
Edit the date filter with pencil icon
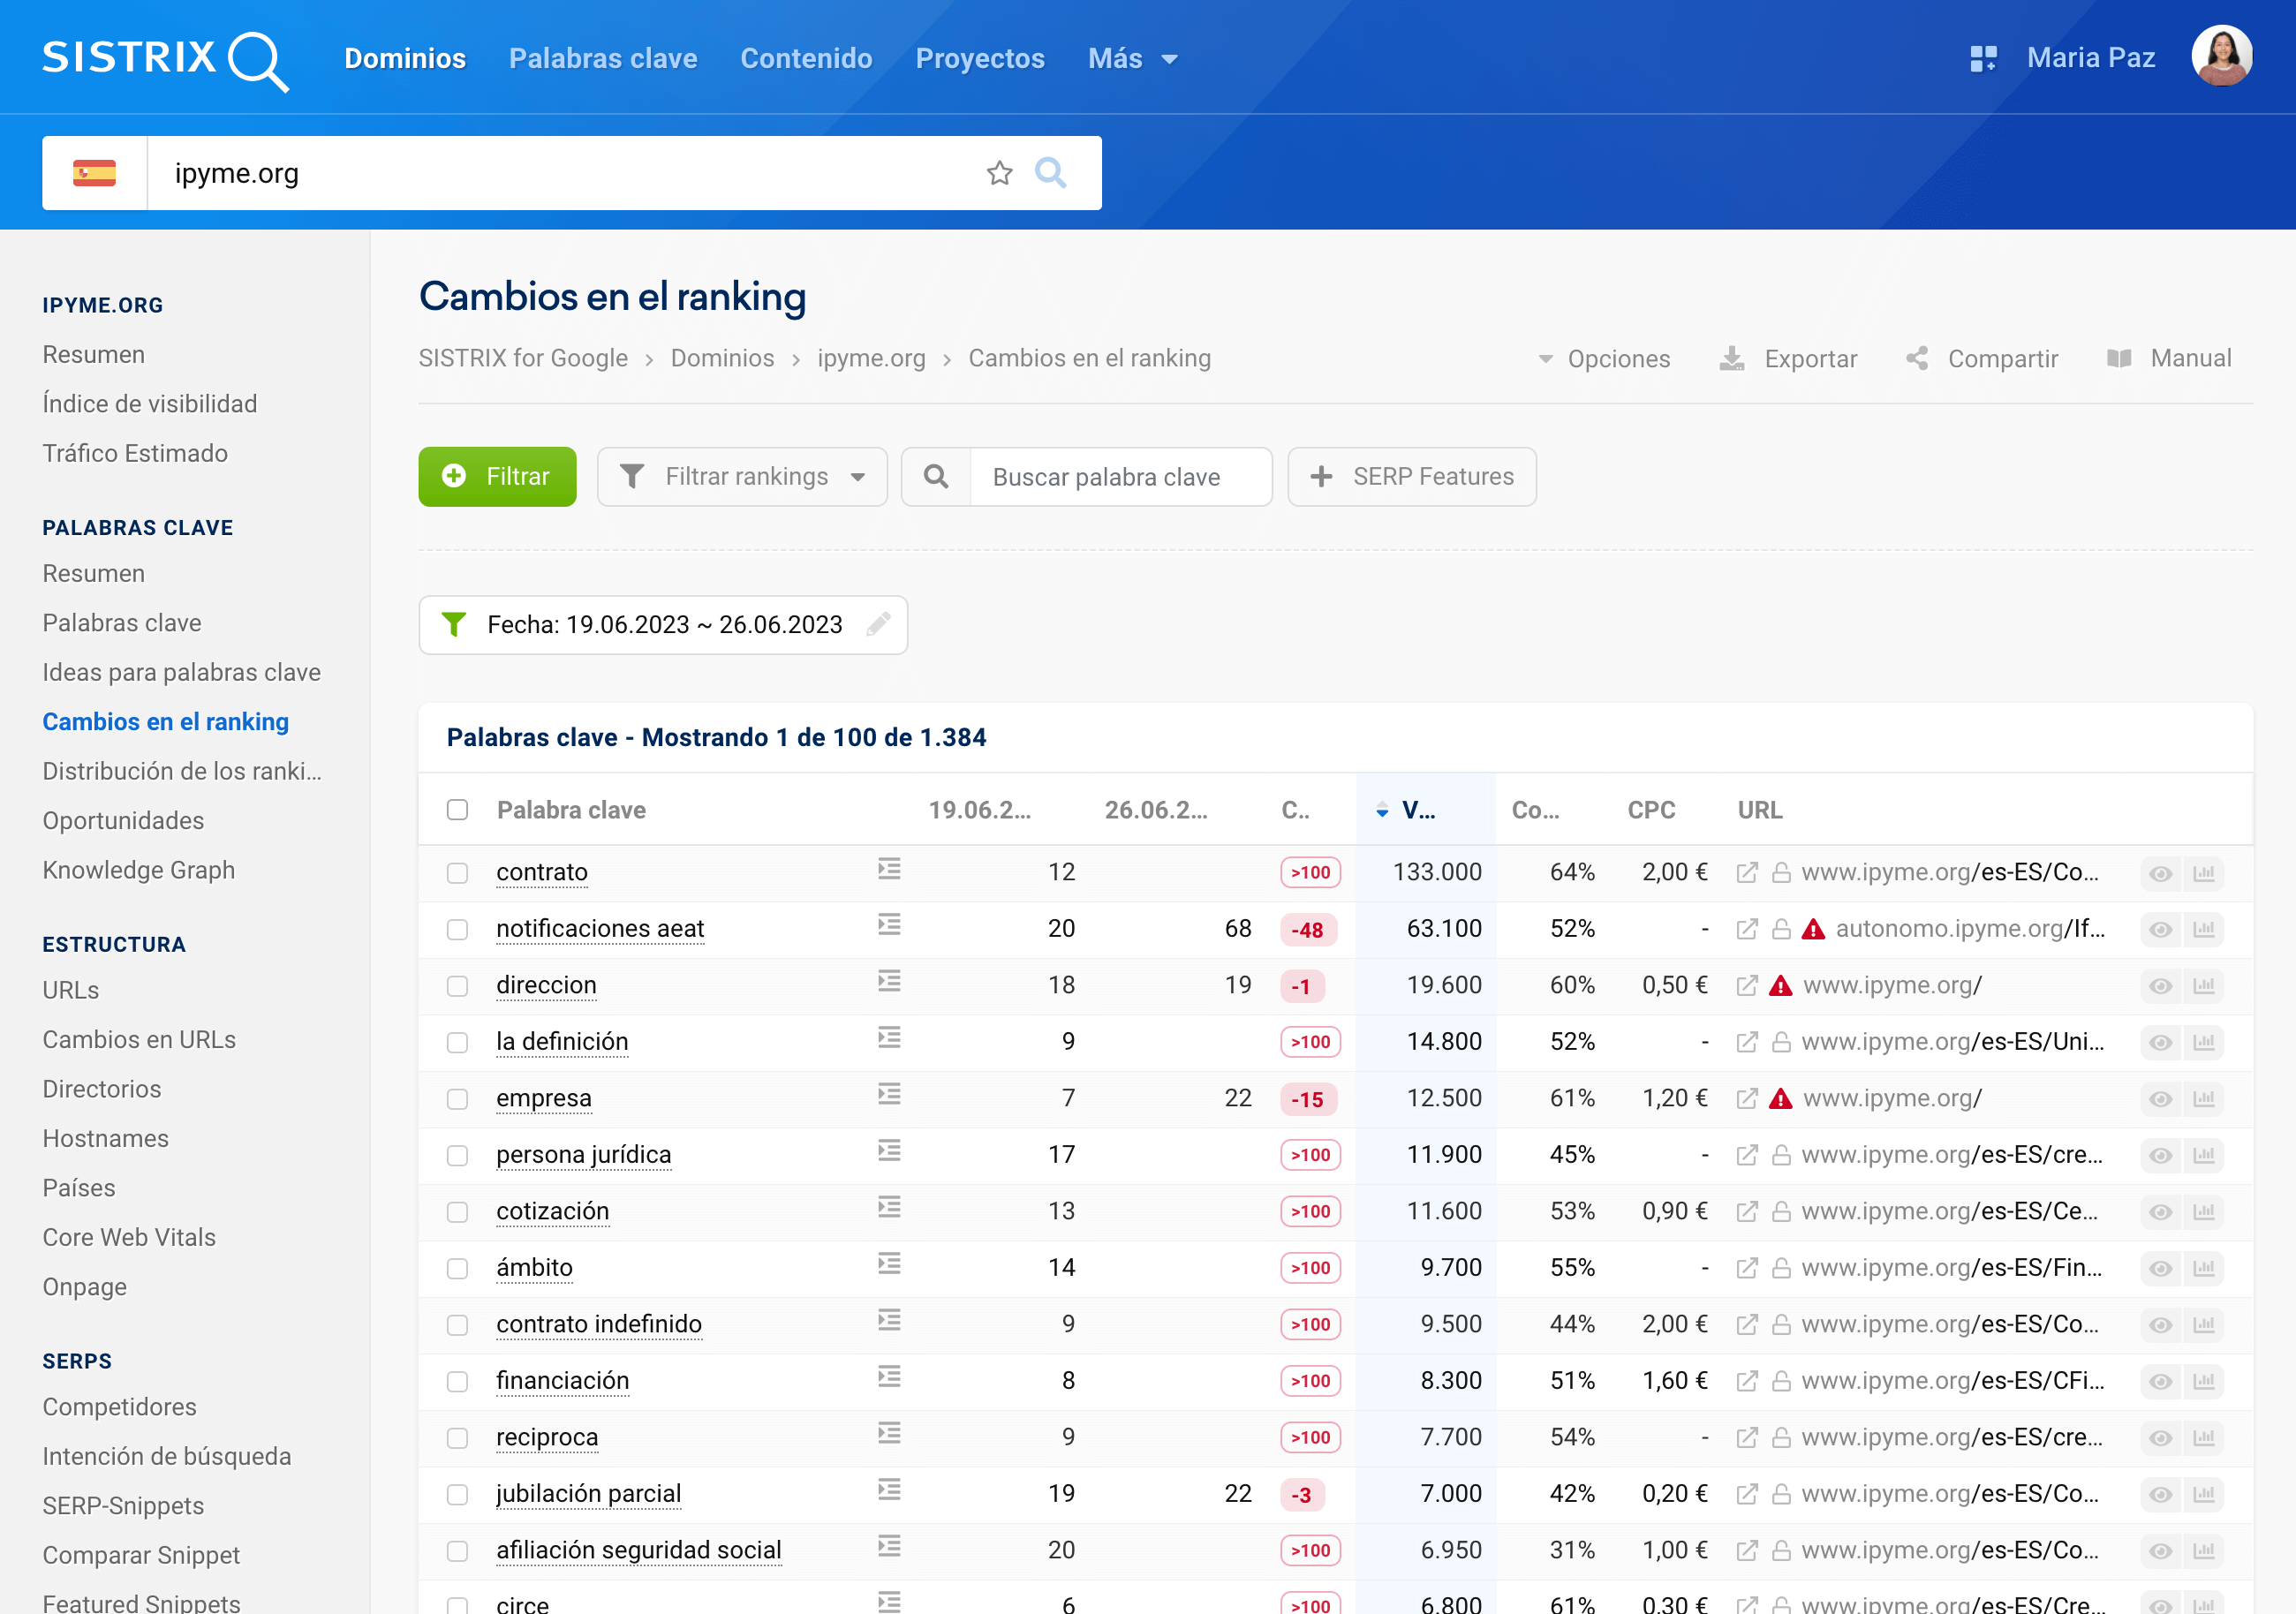(x=878, y=625)
